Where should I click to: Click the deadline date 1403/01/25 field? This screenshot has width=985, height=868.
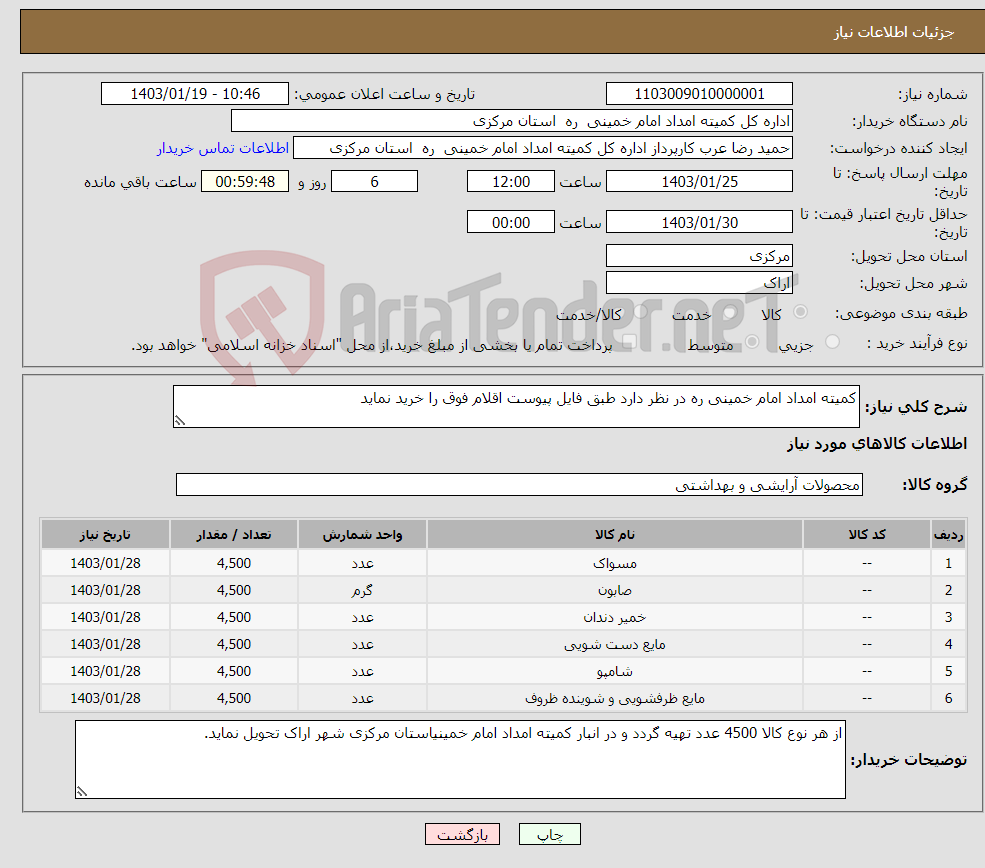[x=699, y=182]
